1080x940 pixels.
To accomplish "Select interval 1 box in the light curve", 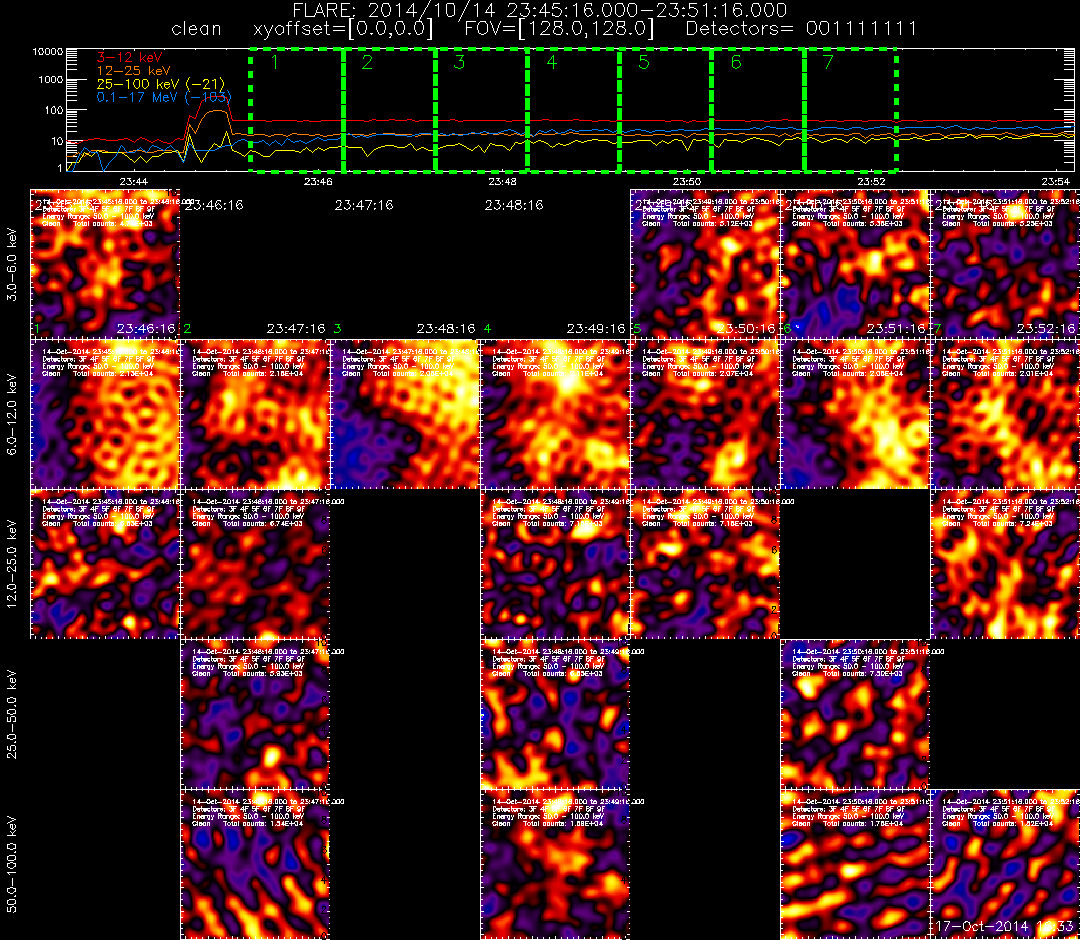I will coord(297,109).
